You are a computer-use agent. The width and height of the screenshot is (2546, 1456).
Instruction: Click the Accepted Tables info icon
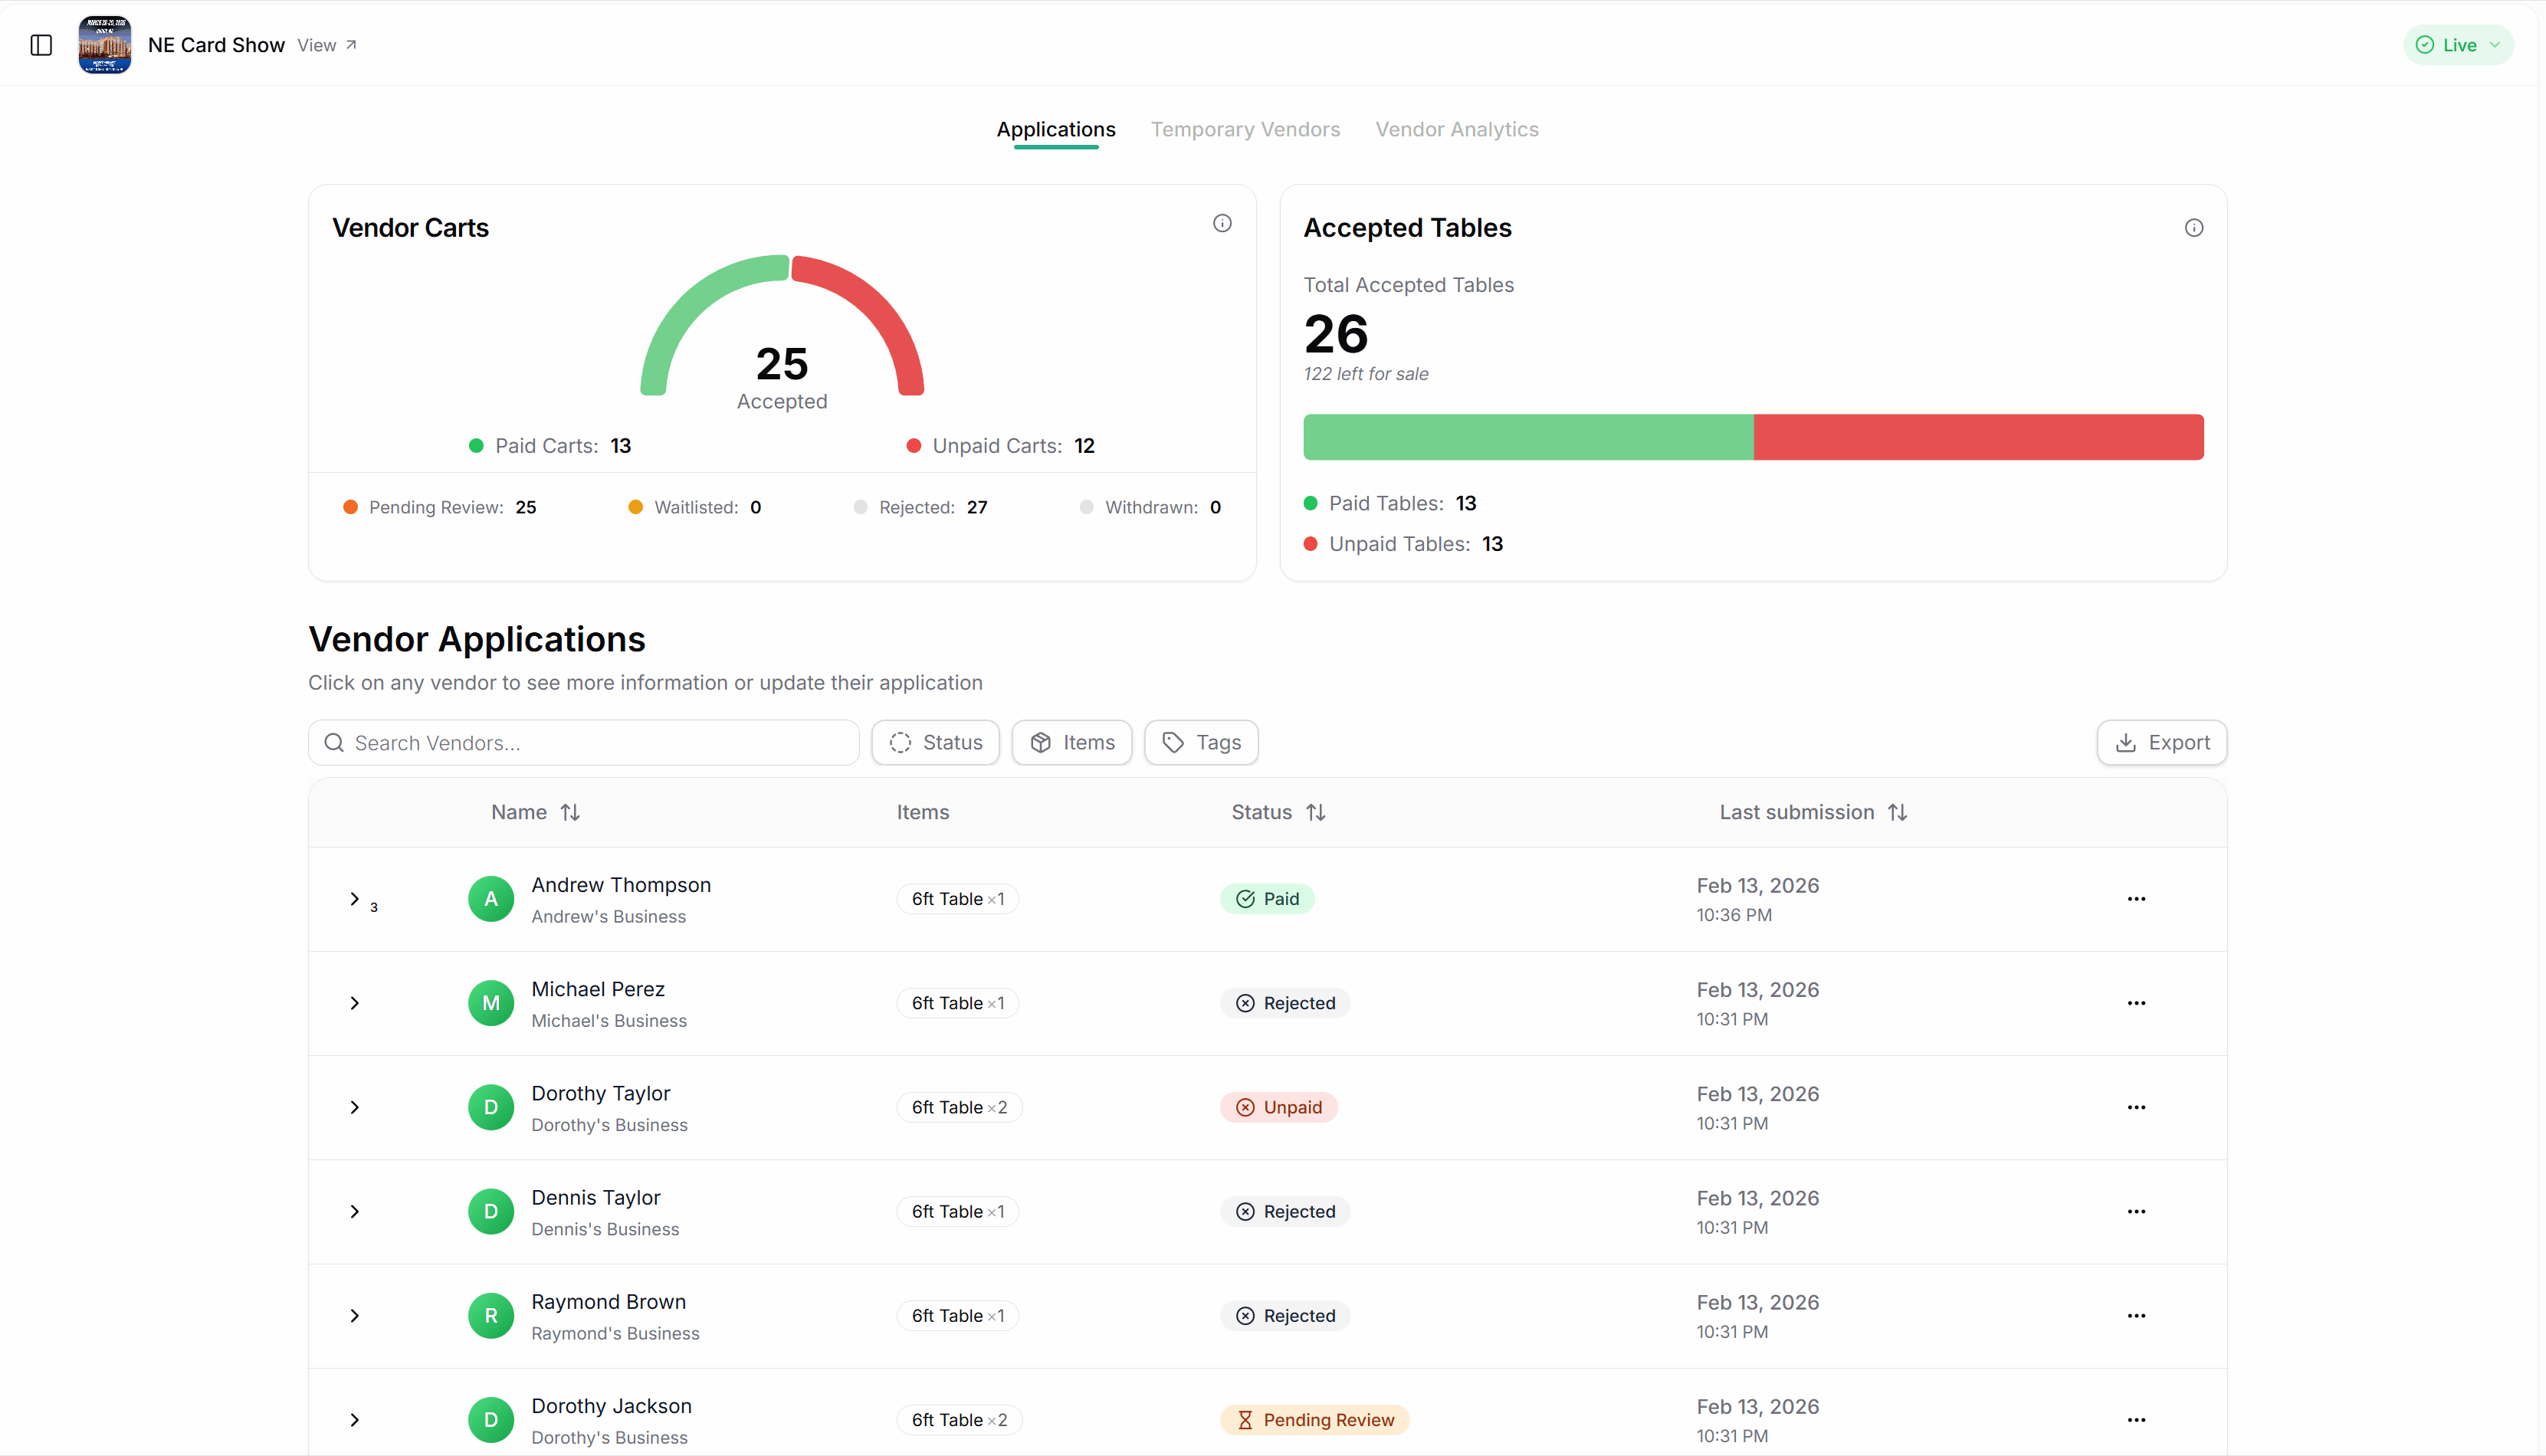[x=2193, y=228]
